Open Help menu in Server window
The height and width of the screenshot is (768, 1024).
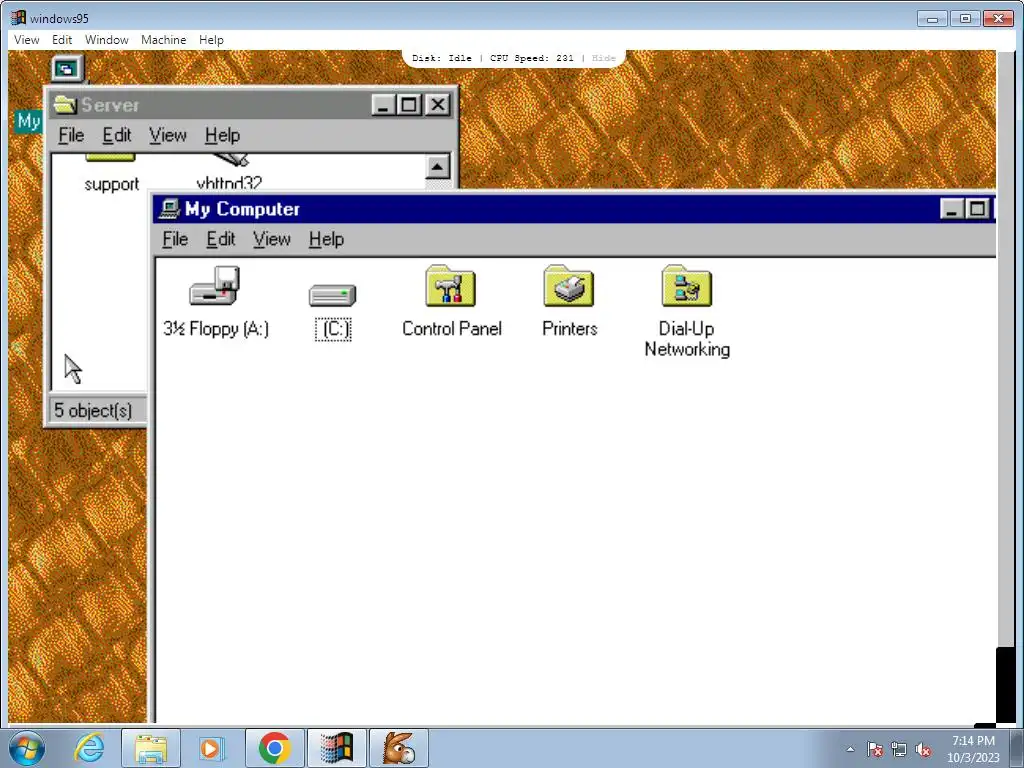click(223, 135)
